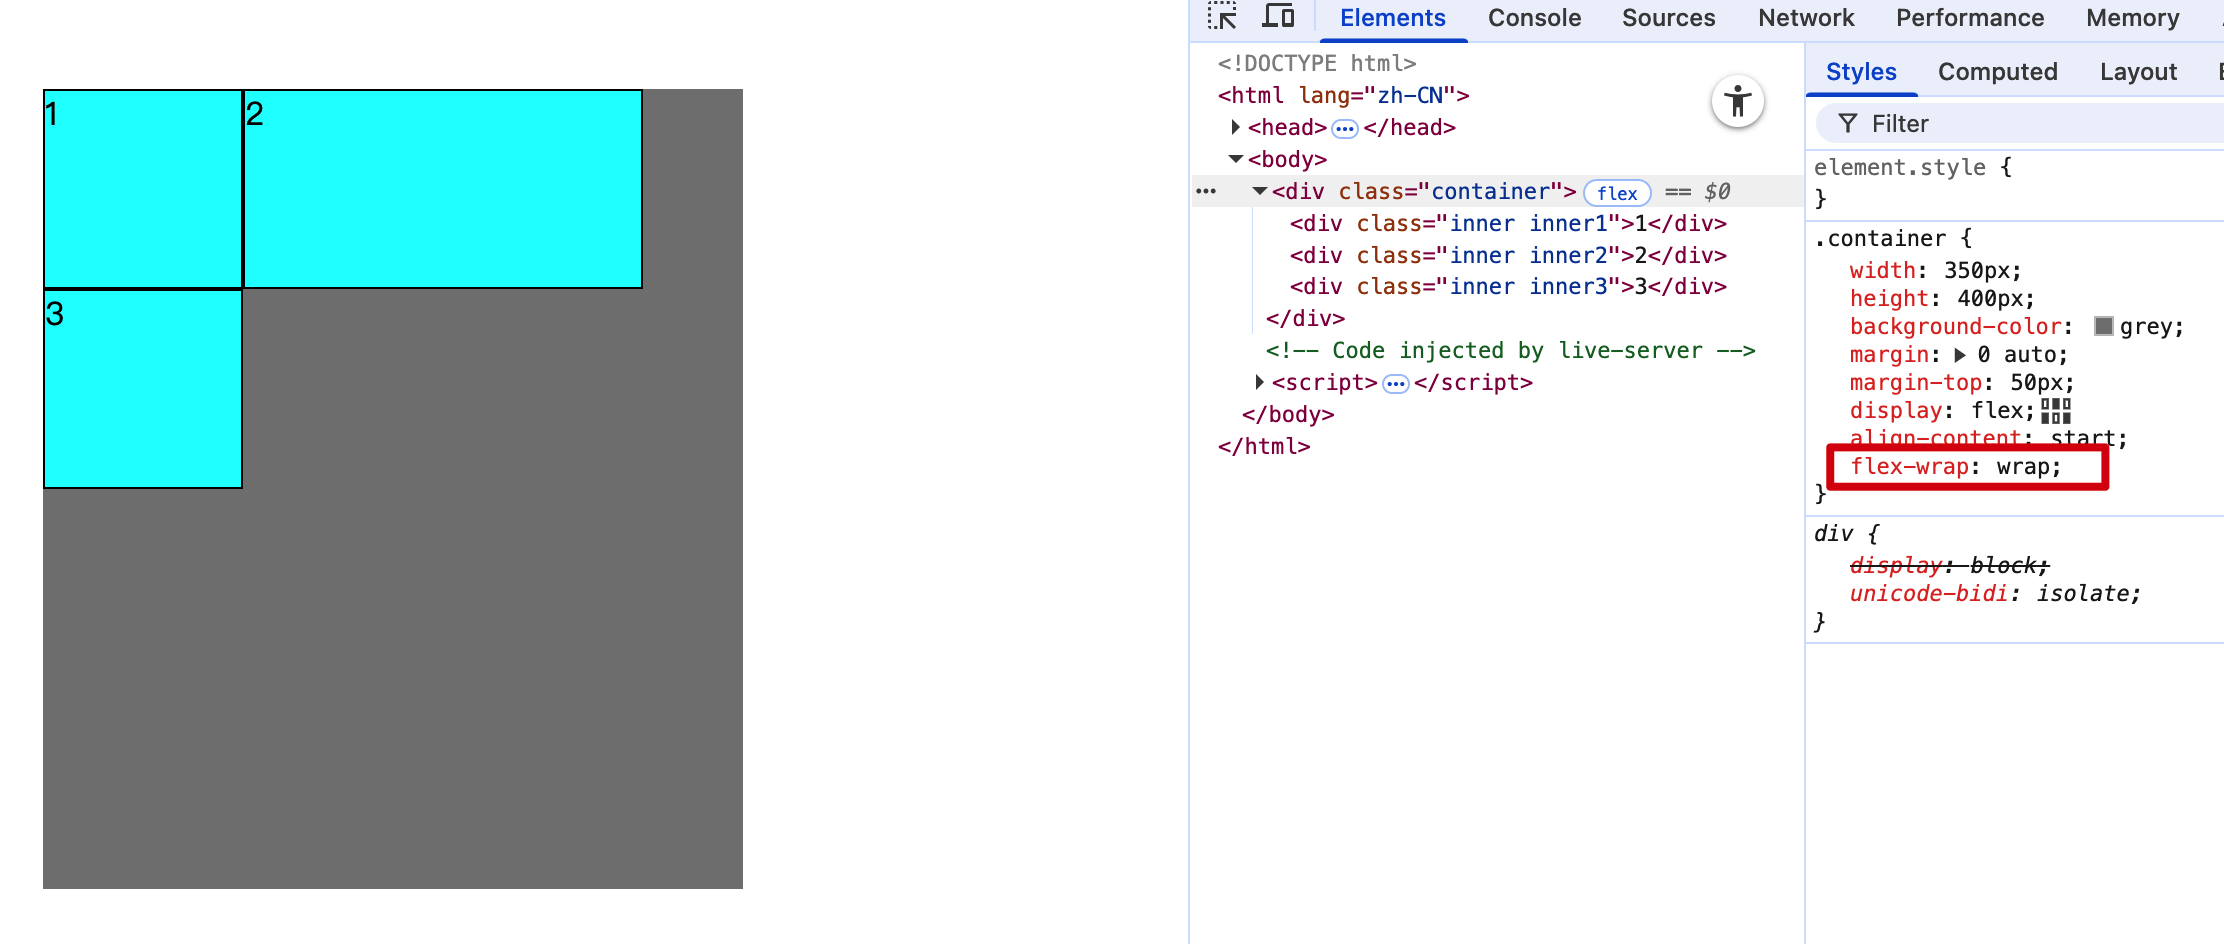Image resolution: width=2224 pixels, height=944 pixels.
Task: Switch to the Elements tab
Action: pos(1393,18)
